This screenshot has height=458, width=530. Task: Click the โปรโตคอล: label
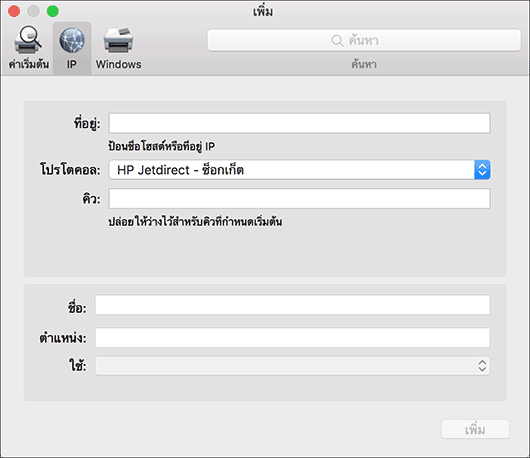[x=70, y=170]
